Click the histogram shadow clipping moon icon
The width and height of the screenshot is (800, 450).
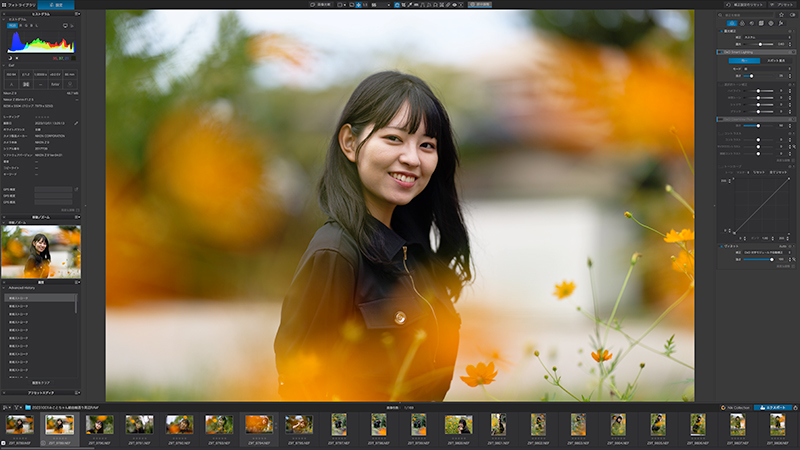point(10,58)
